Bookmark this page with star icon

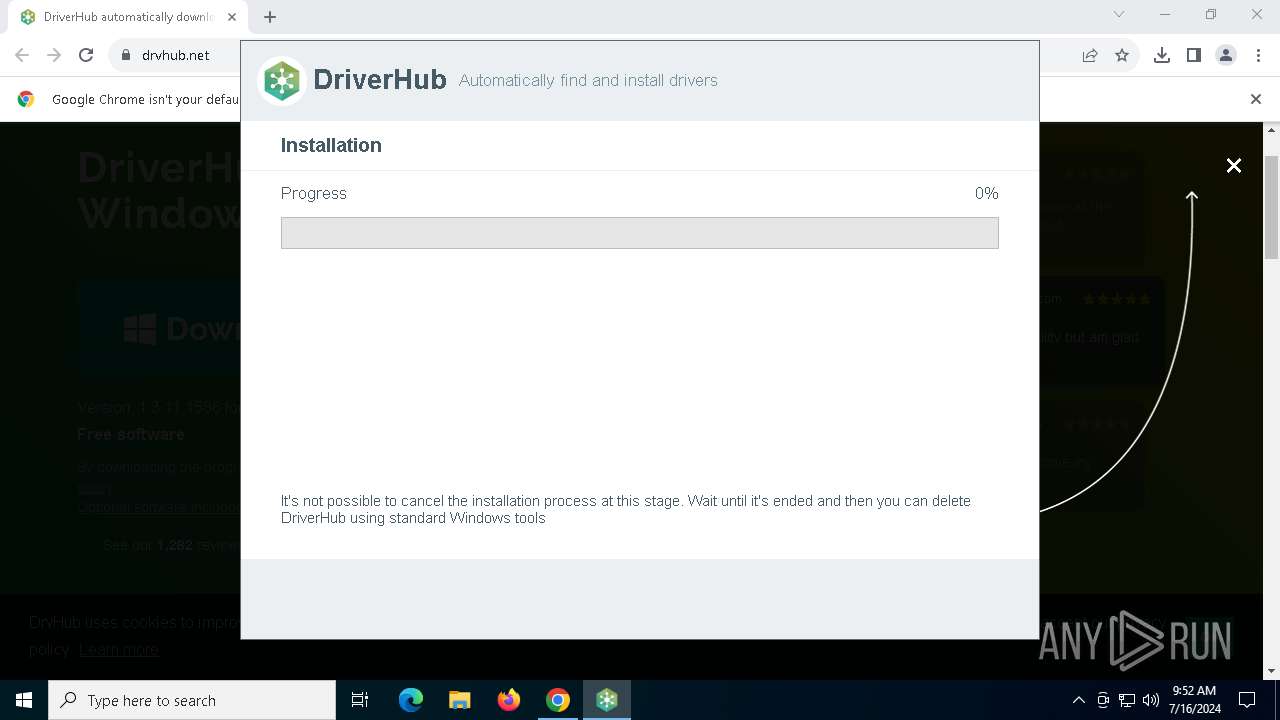click(1122, 55)
